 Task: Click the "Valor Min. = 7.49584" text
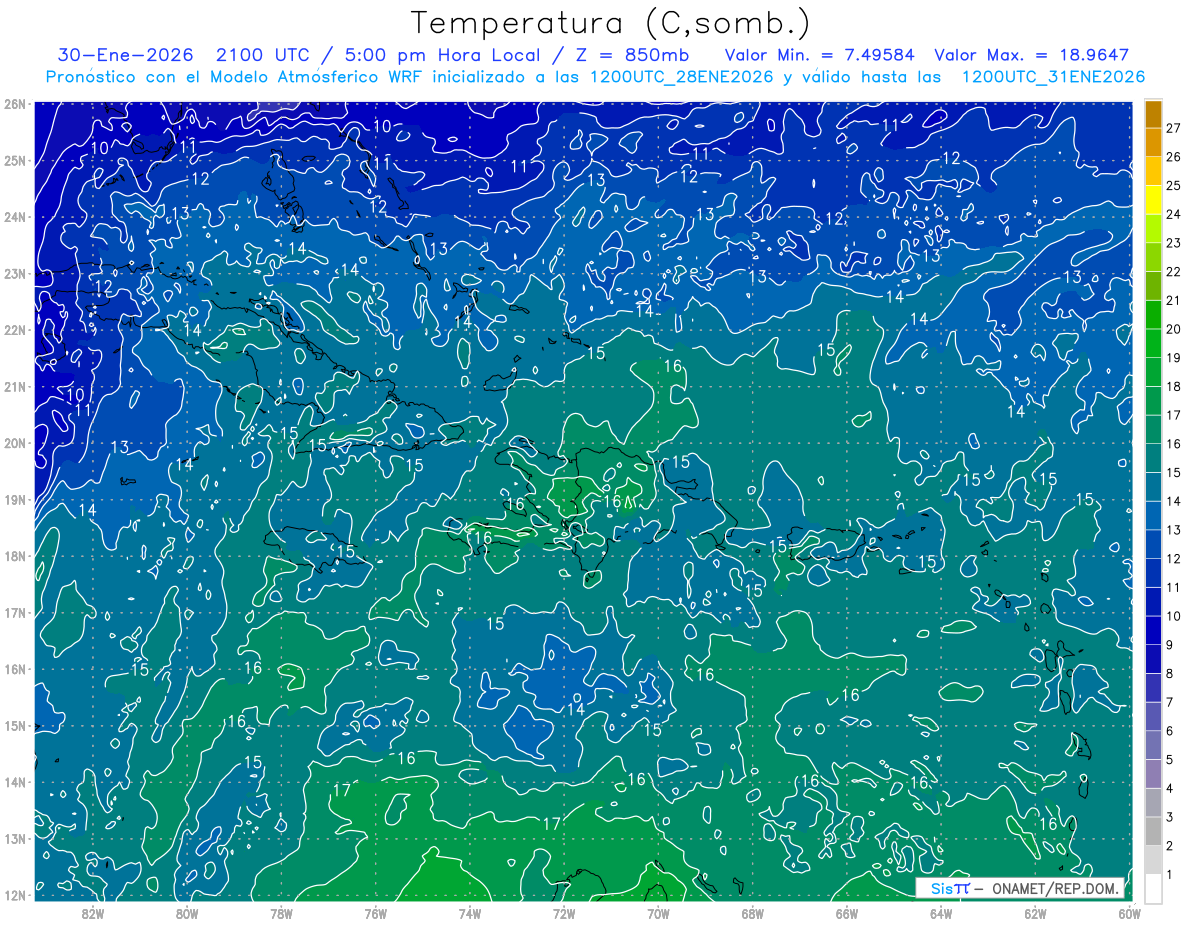coord(819,55)
